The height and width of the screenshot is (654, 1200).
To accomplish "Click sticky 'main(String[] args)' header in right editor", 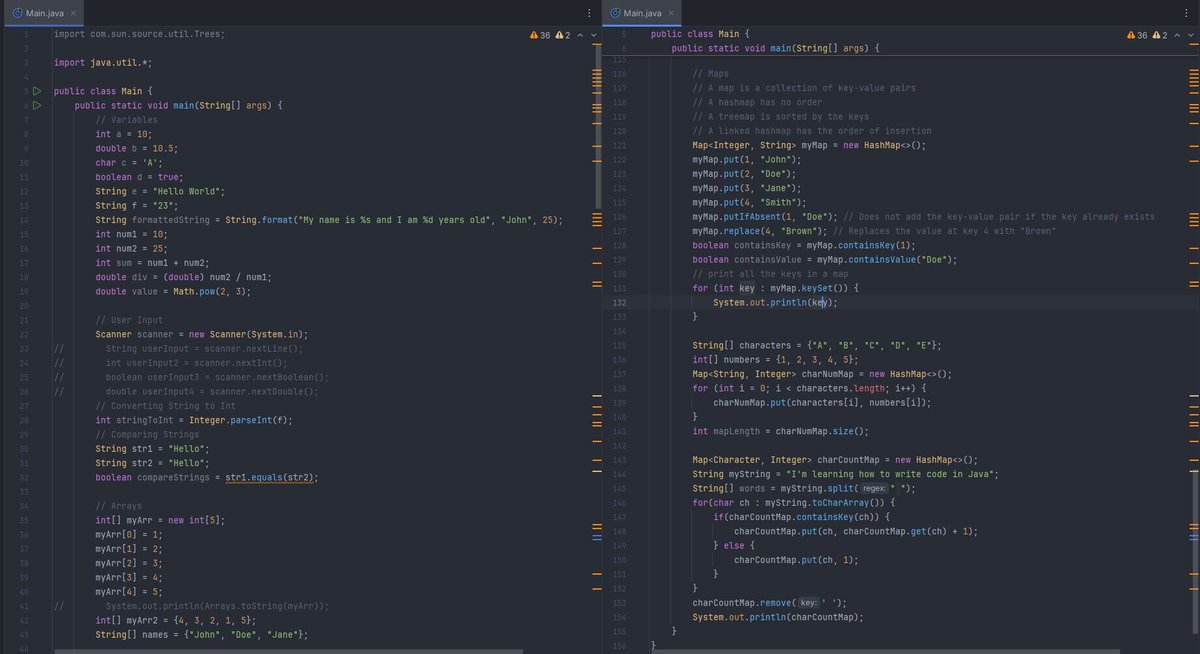I will pos(775,48).
